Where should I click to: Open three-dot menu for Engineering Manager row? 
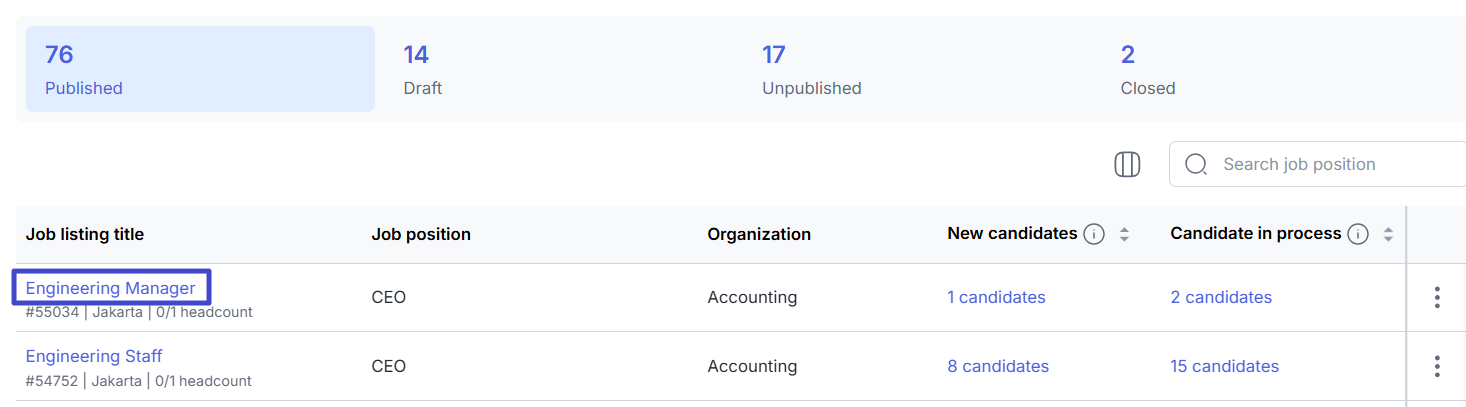(1436, 297)
